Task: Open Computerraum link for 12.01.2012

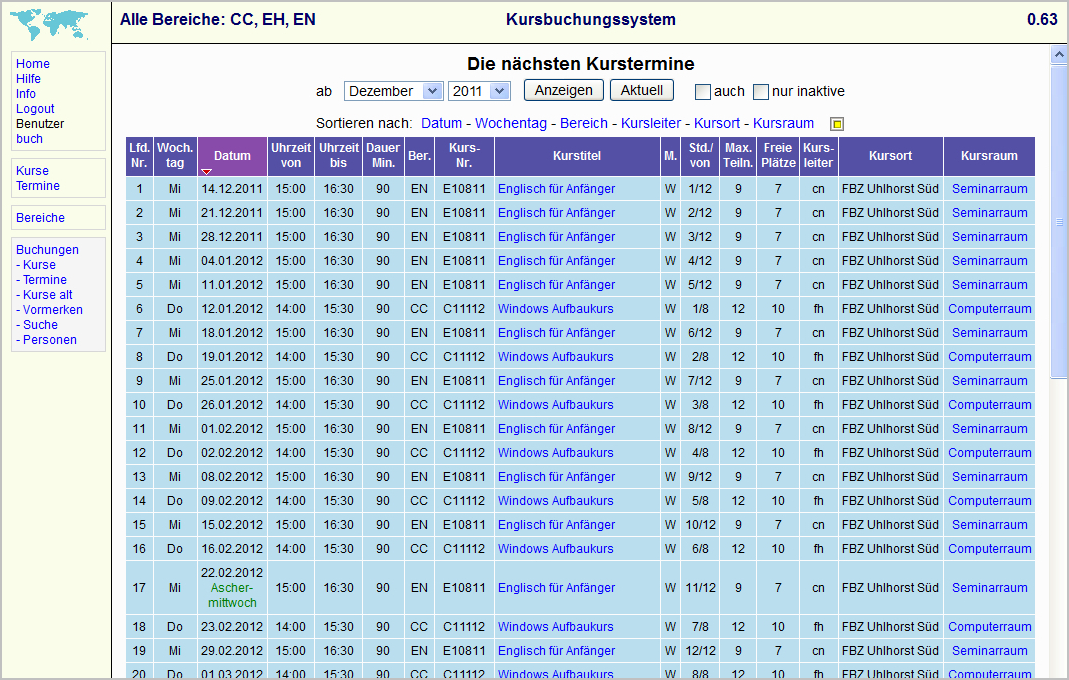Action: point(989,309)
